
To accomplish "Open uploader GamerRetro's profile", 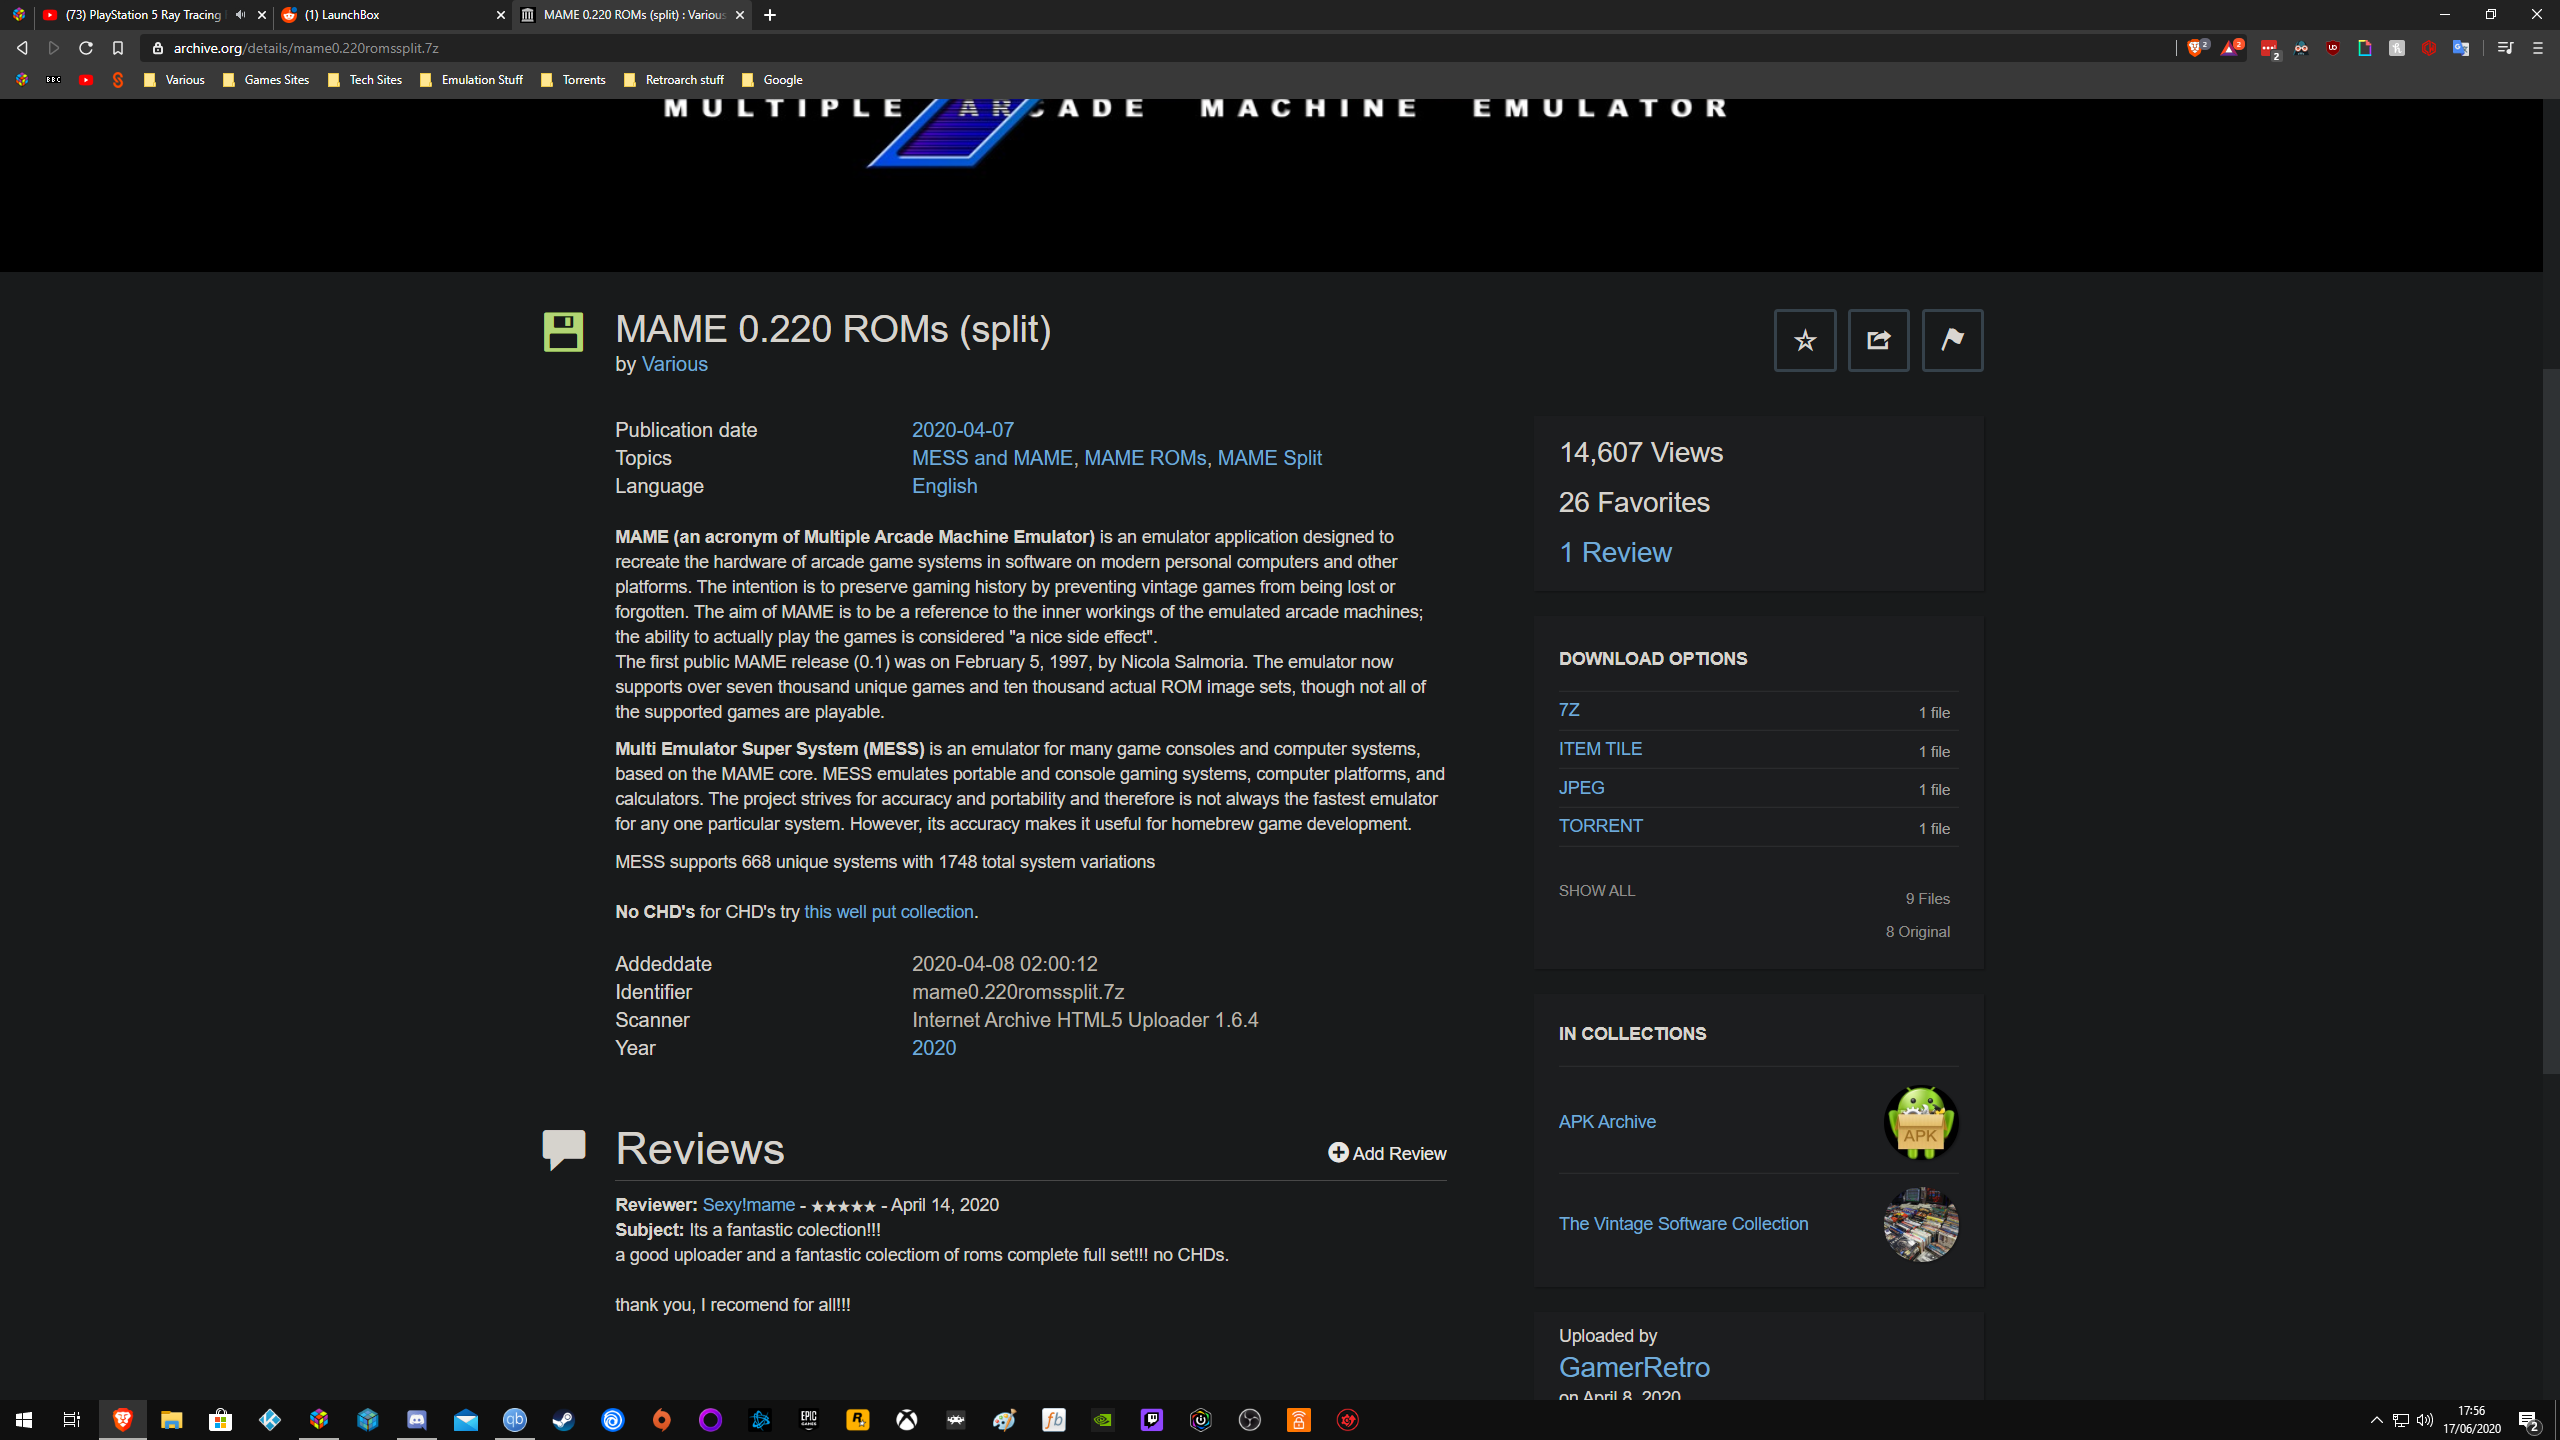I will click(x=1634, y=1367).
